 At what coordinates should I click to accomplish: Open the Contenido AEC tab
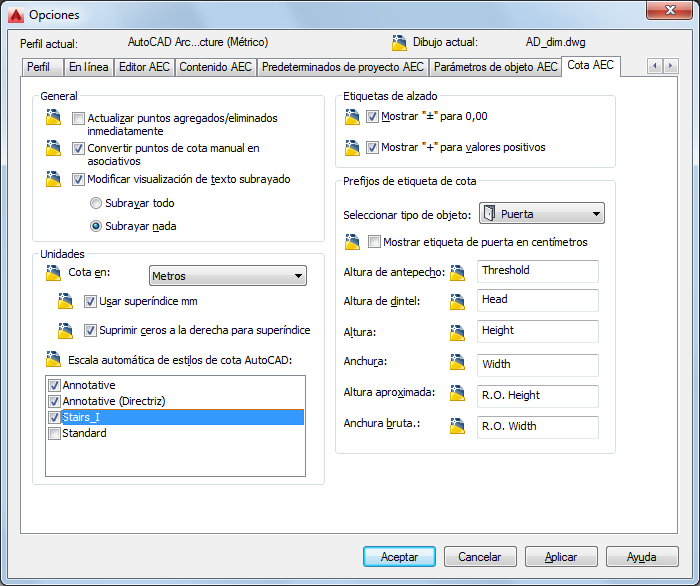(x=216, y=67)
